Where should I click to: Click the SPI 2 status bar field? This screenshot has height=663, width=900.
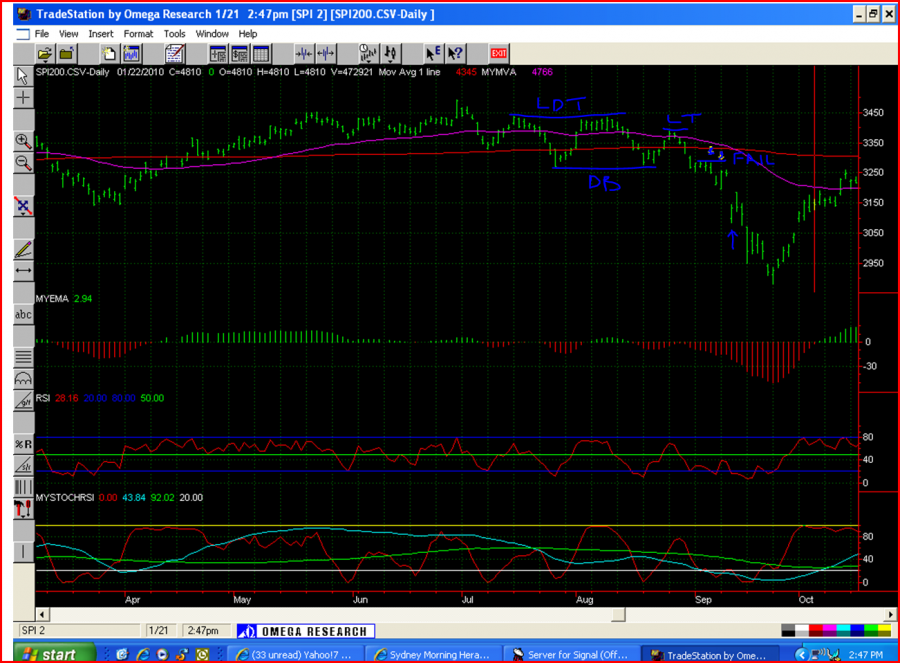79,631
